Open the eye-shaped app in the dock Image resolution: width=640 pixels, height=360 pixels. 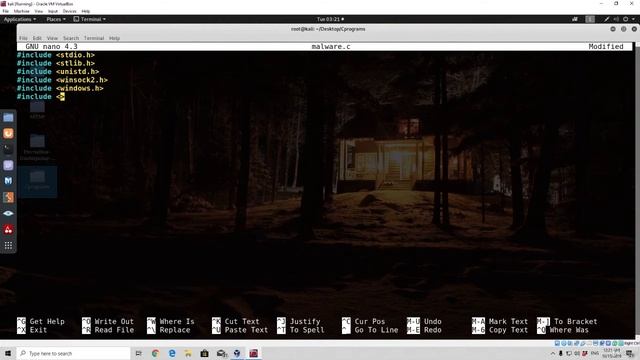(x=8, y=213)
